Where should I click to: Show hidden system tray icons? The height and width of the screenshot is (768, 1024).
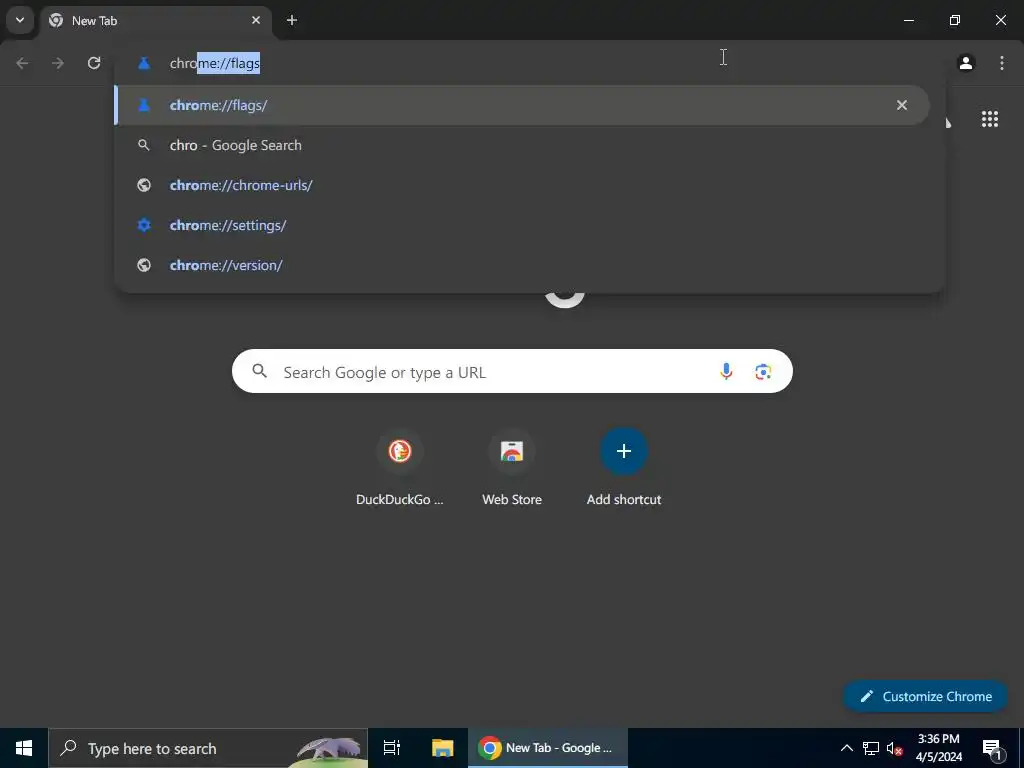pos(846,748)
